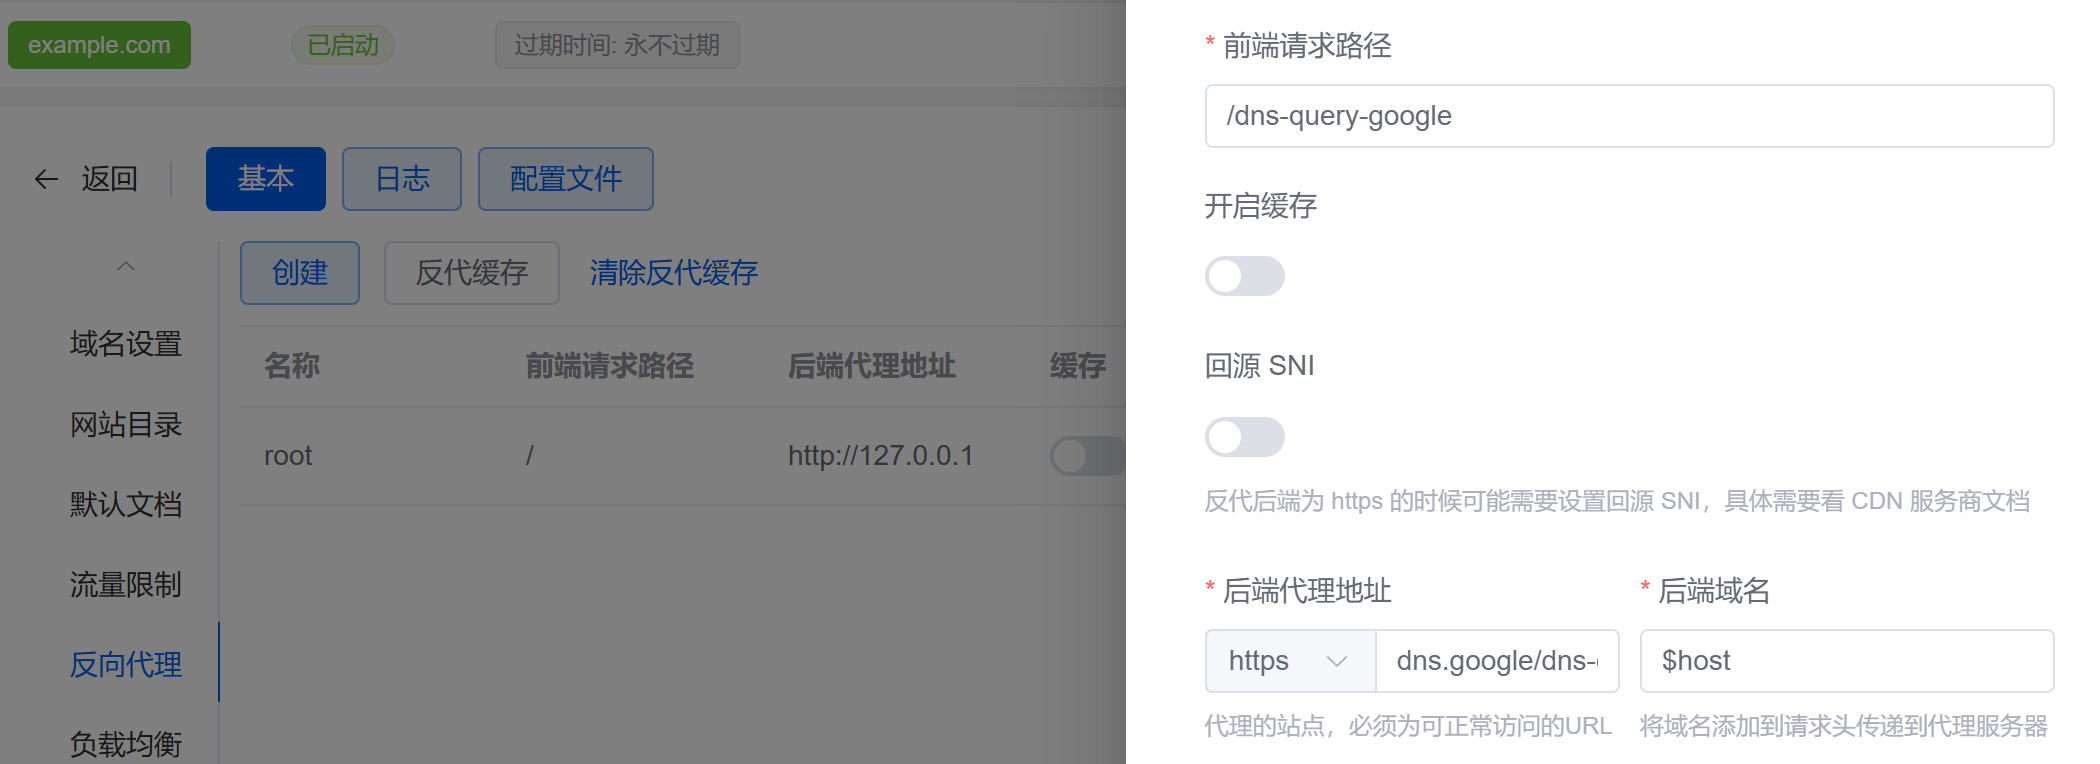Open the 日志 tab
Viewport: 2100px width, 764px height.
(401, 179)
